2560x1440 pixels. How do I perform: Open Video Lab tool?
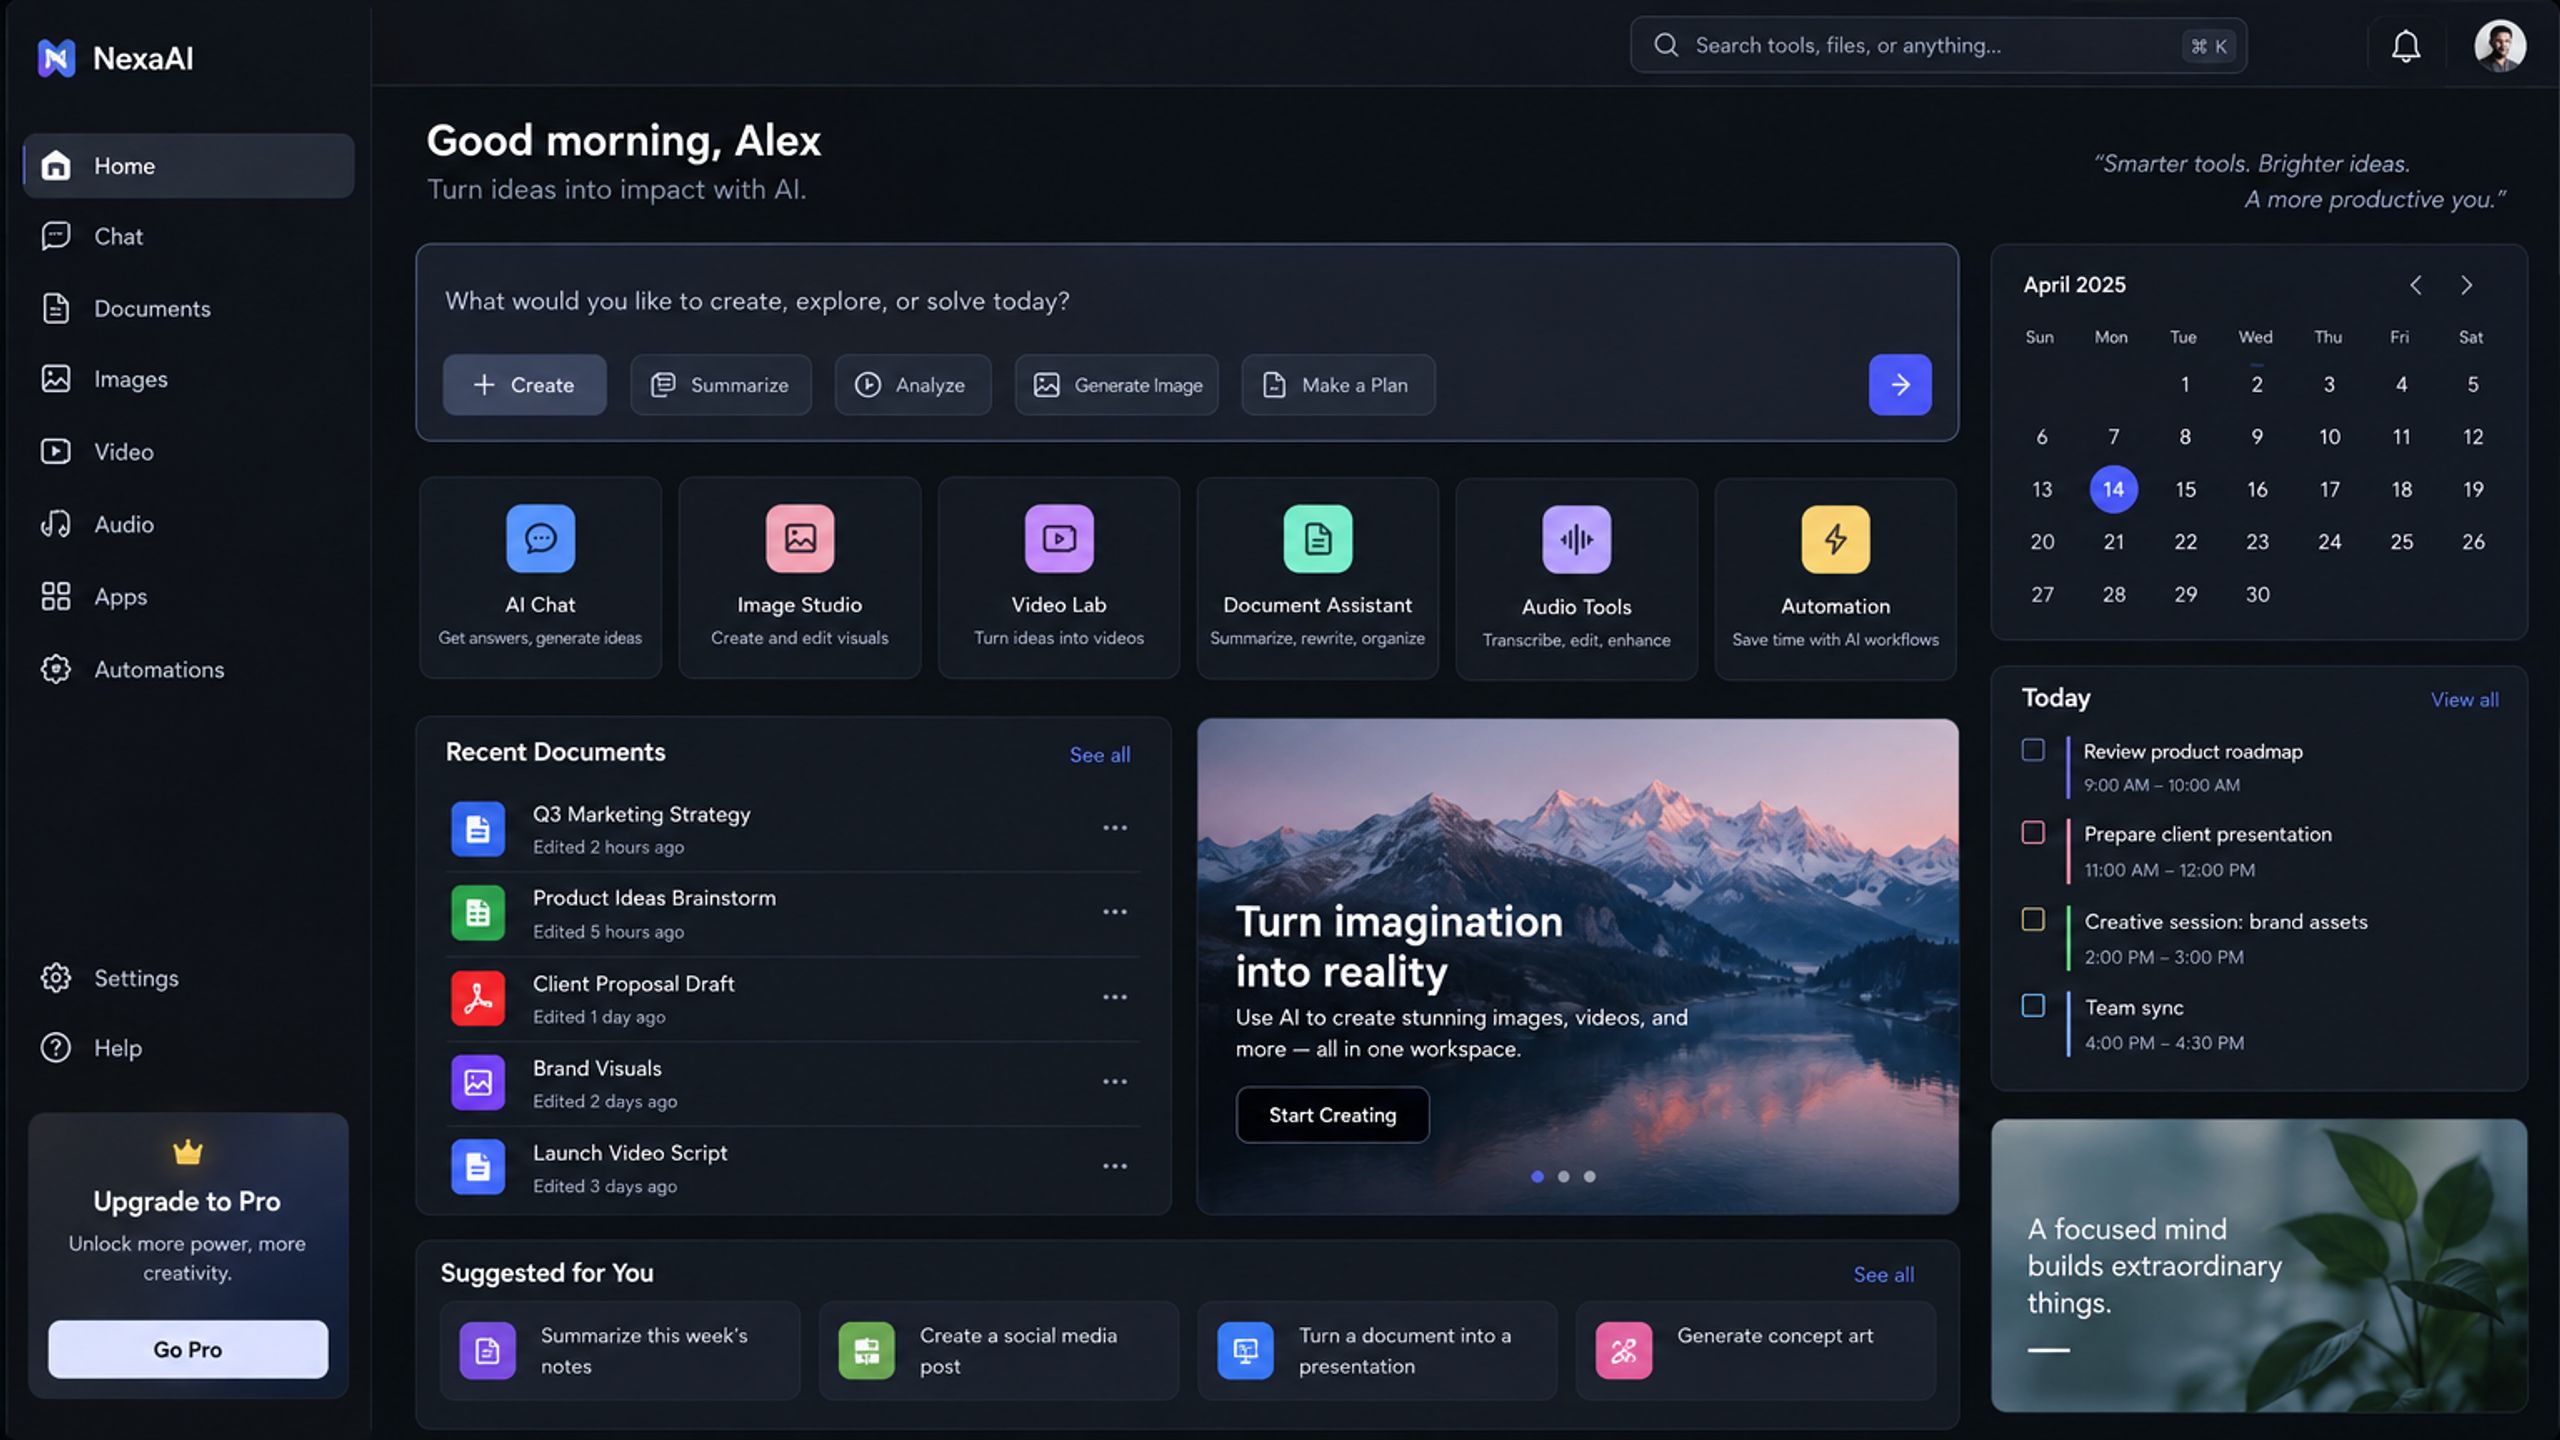click(1058, 577)
